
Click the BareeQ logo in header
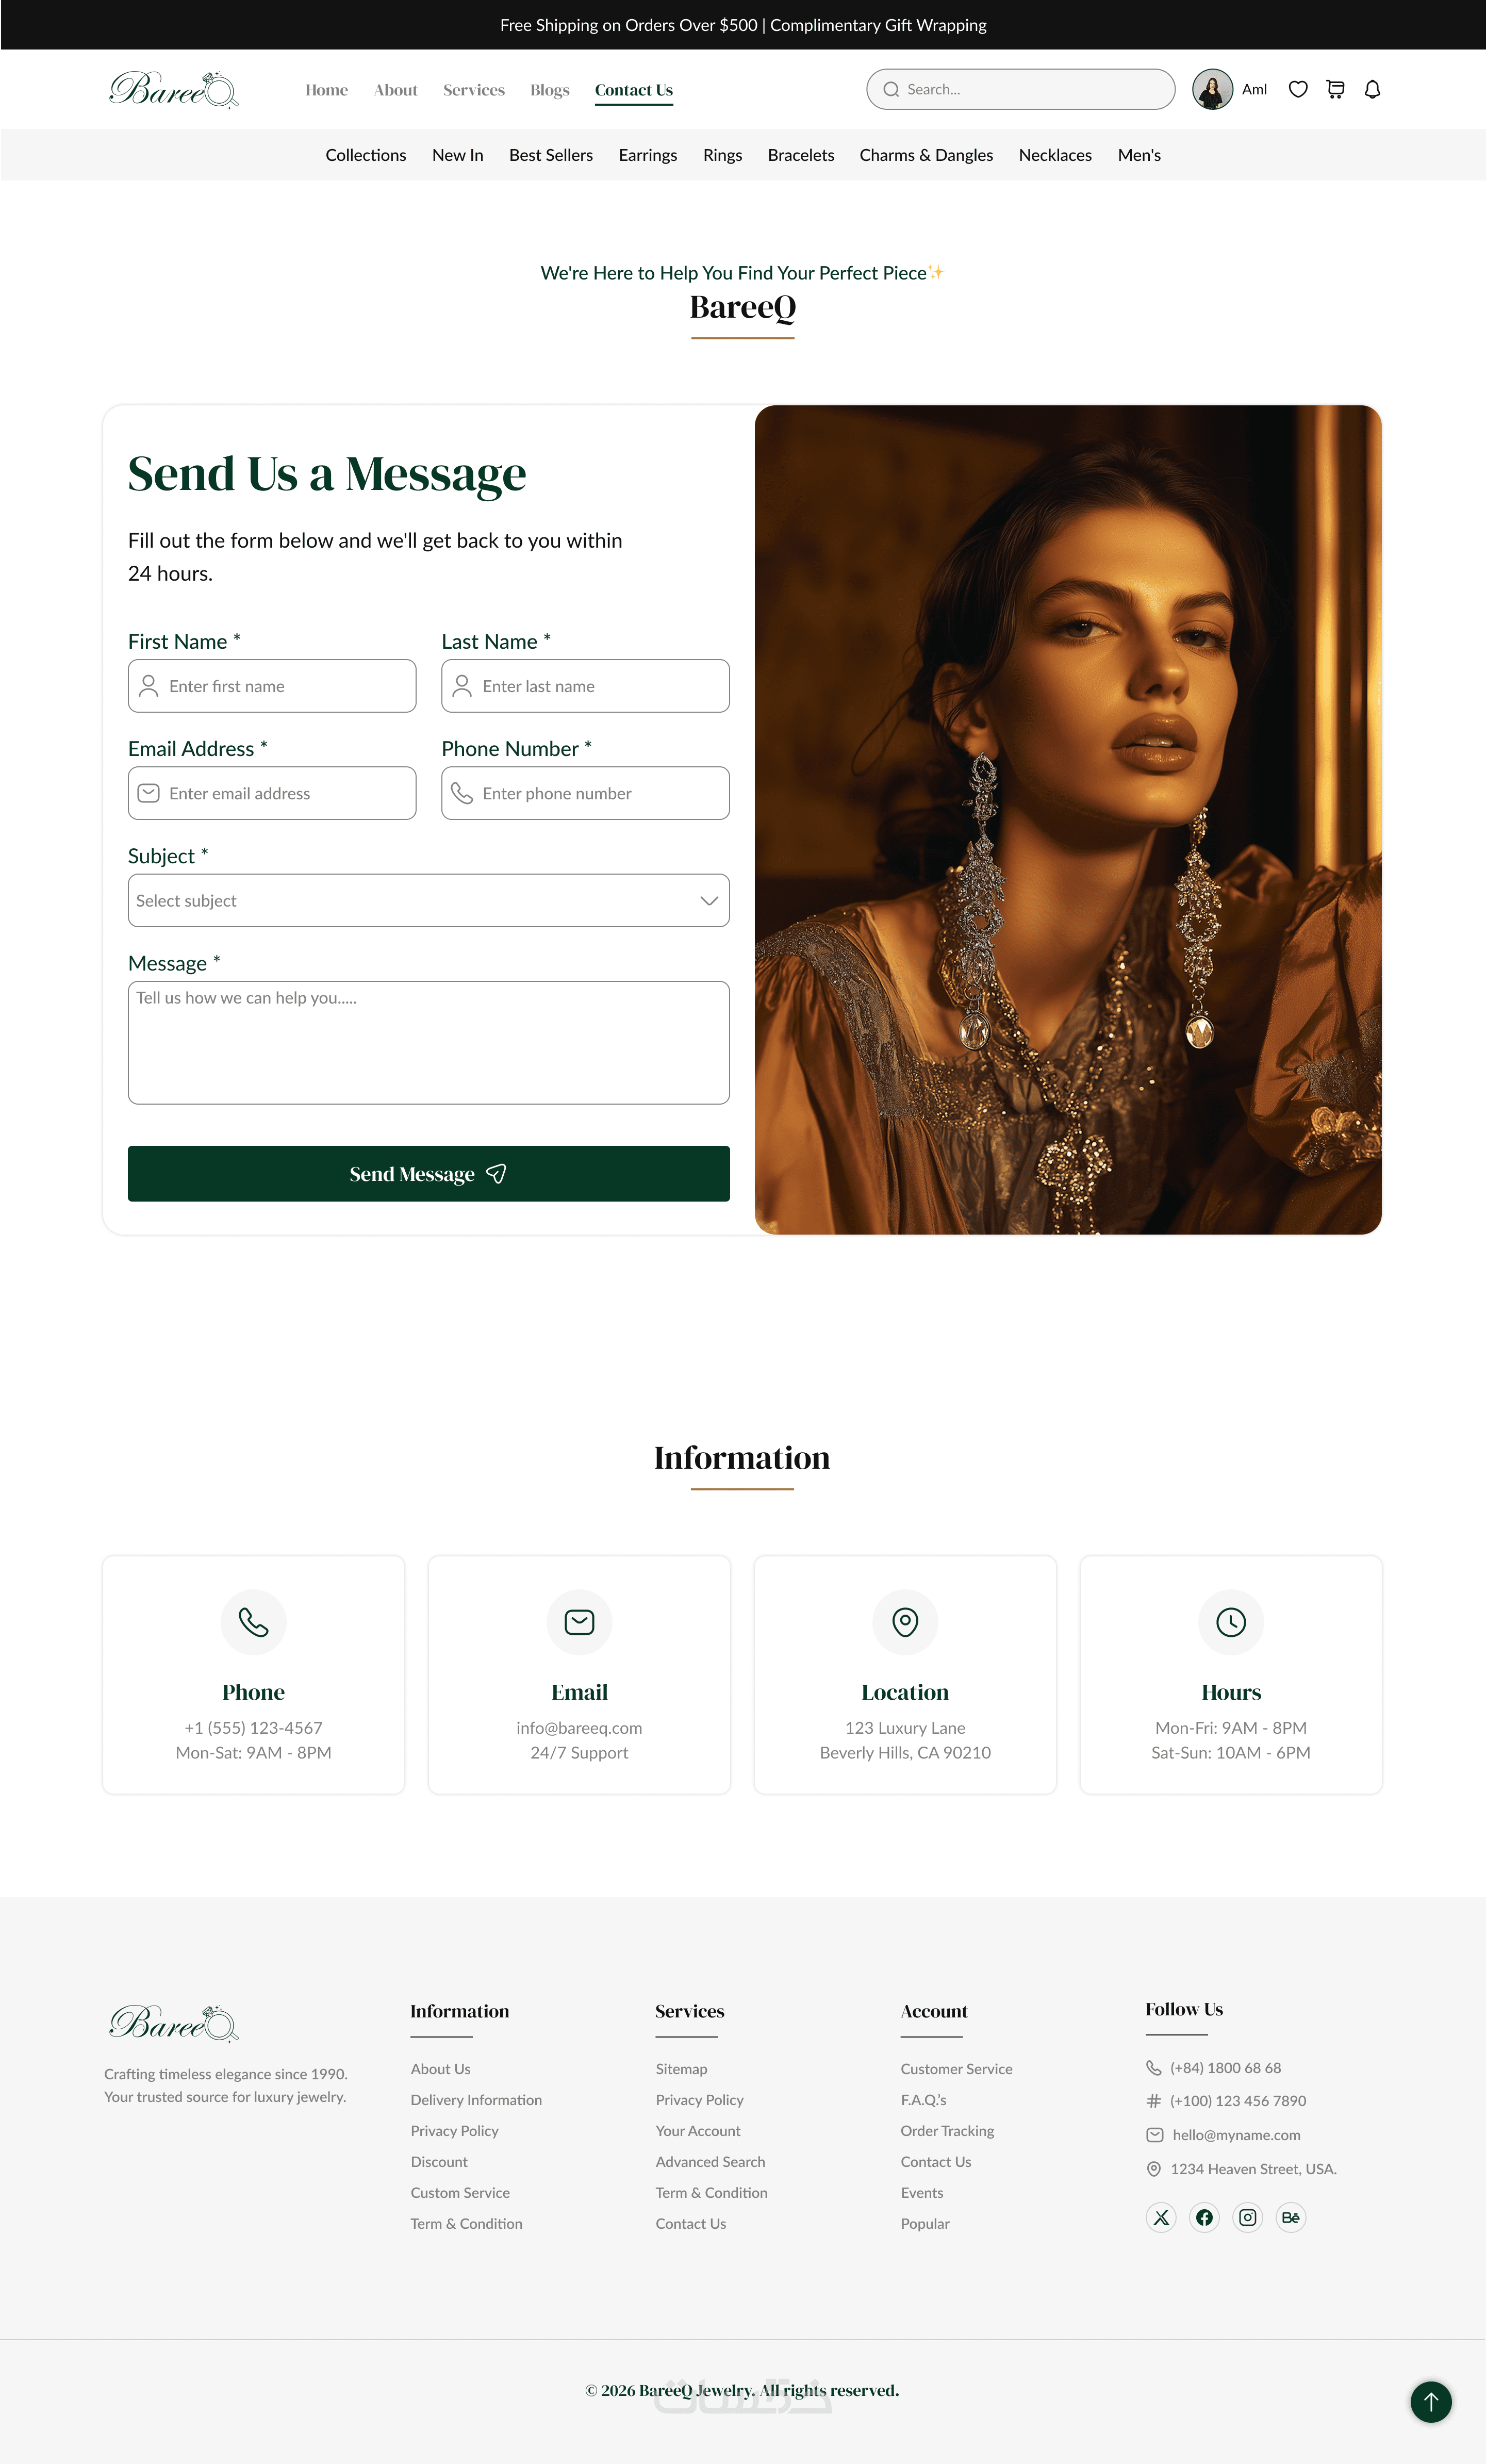tap(174, 89)
